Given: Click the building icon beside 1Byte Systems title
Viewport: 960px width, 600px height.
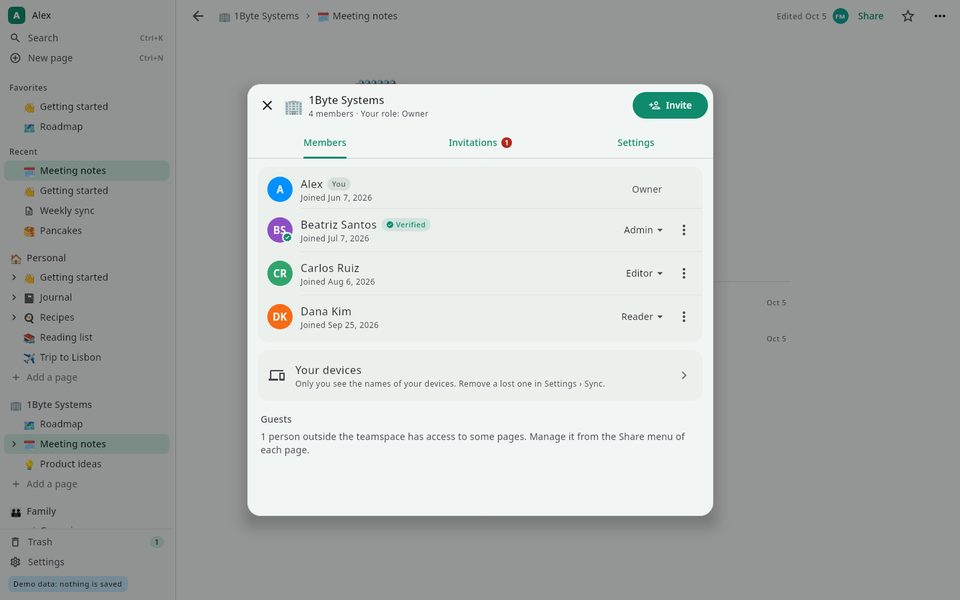Looking at the screenshot, I should (293, 107).
